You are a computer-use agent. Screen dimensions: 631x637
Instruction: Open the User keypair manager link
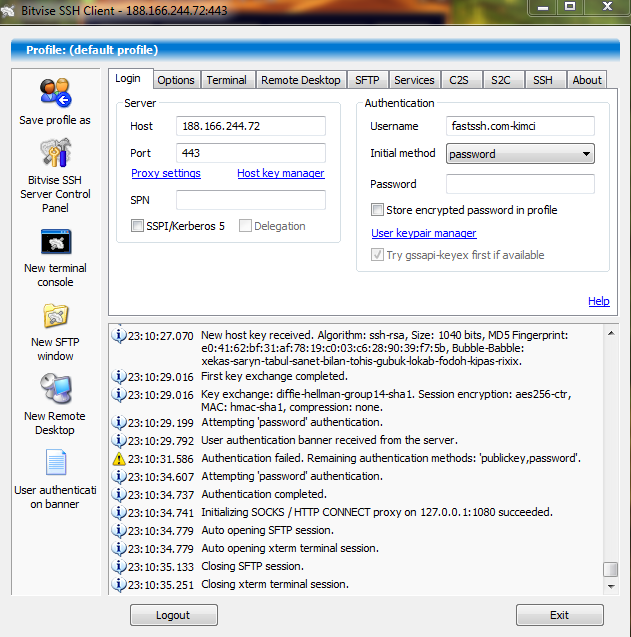(x=424, y=233)
